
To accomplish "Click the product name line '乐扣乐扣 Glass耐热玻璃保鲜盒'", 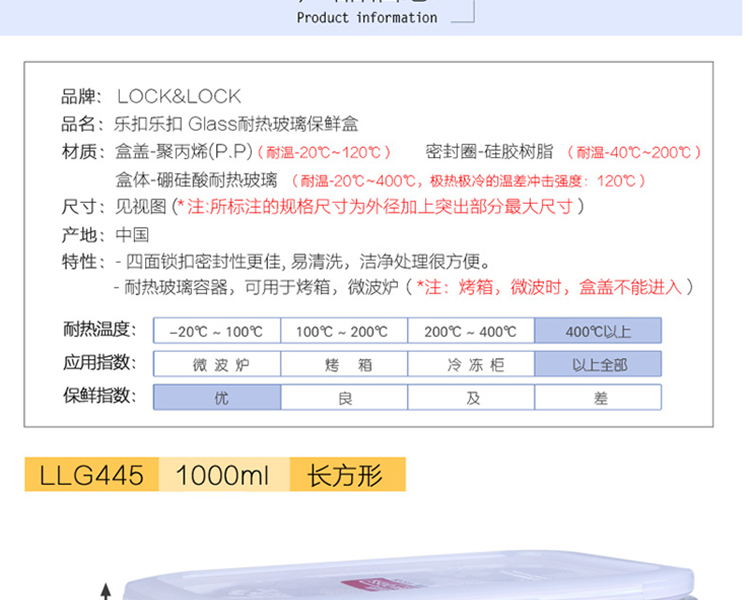I will pyautogui.click(x=236, y=124).
